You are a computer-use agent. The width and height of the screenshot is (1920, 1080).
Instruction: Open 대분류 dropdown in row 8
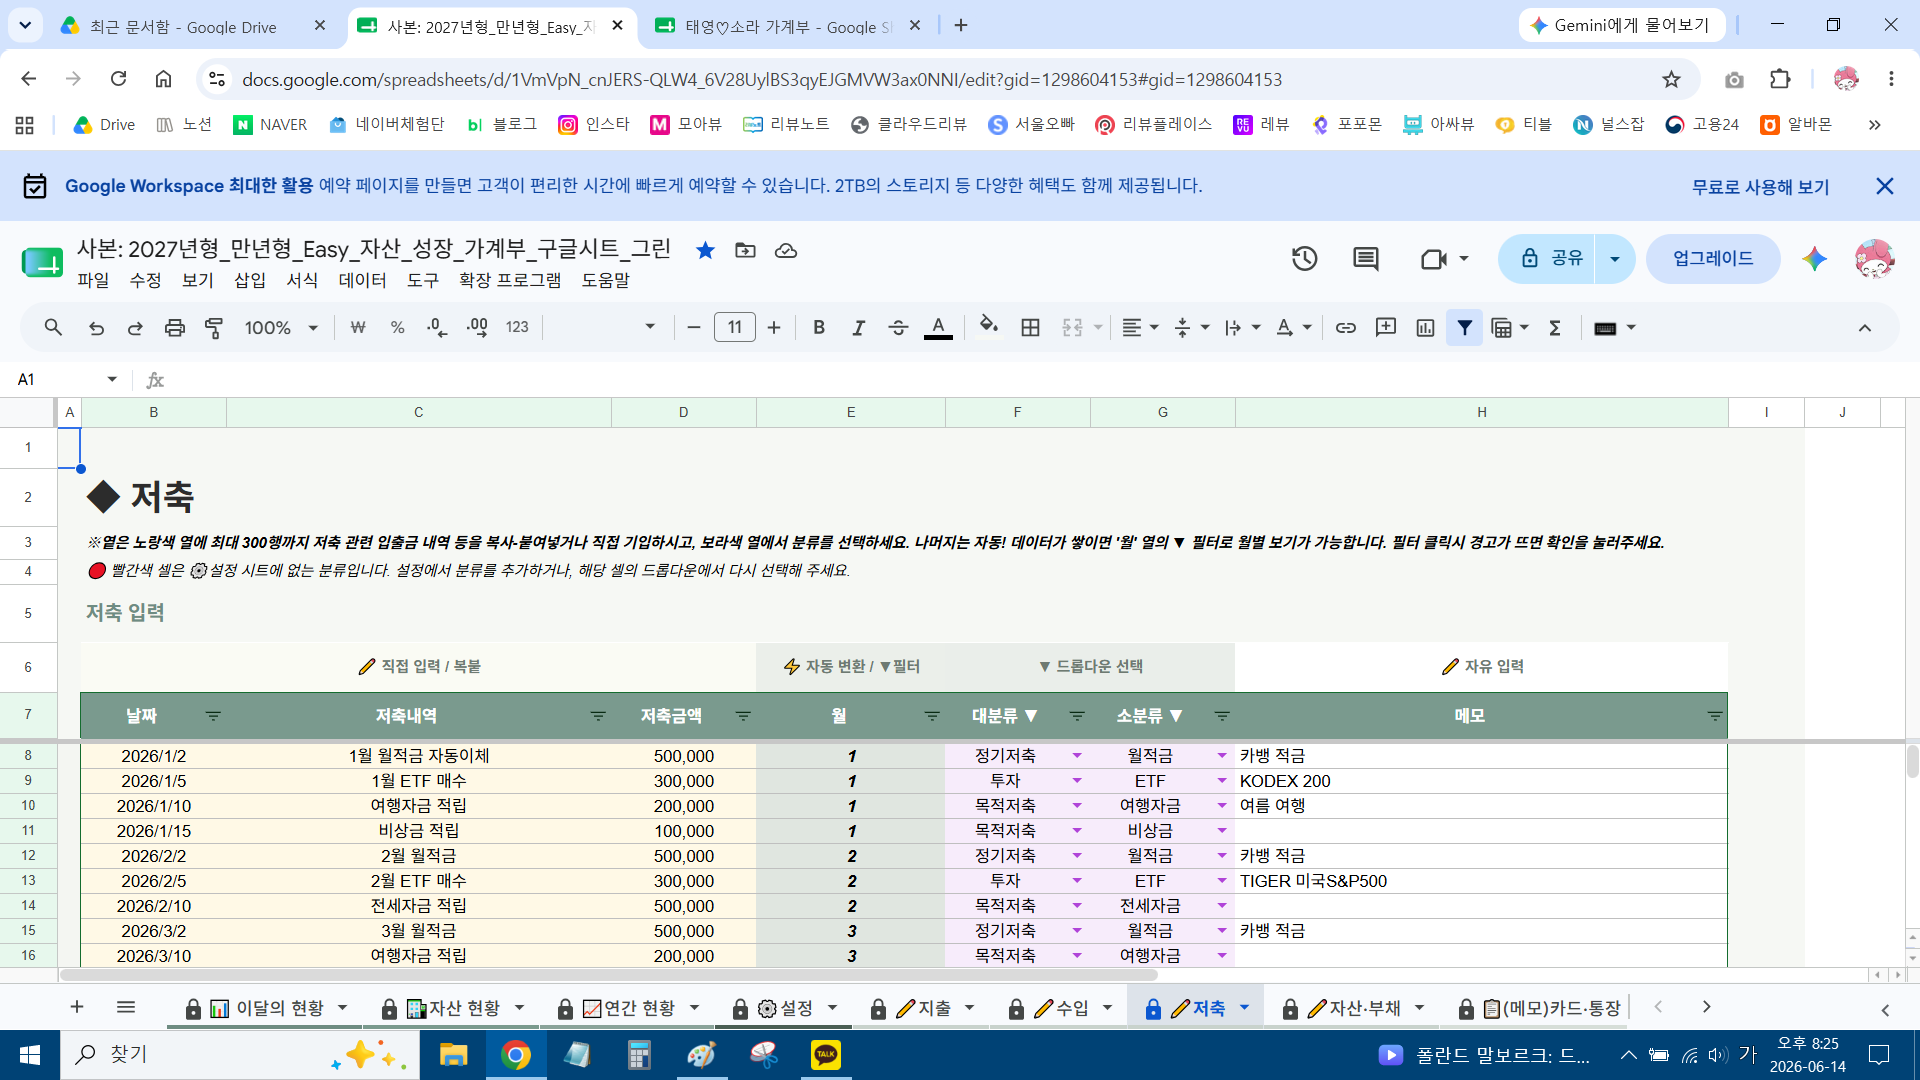1077,755
